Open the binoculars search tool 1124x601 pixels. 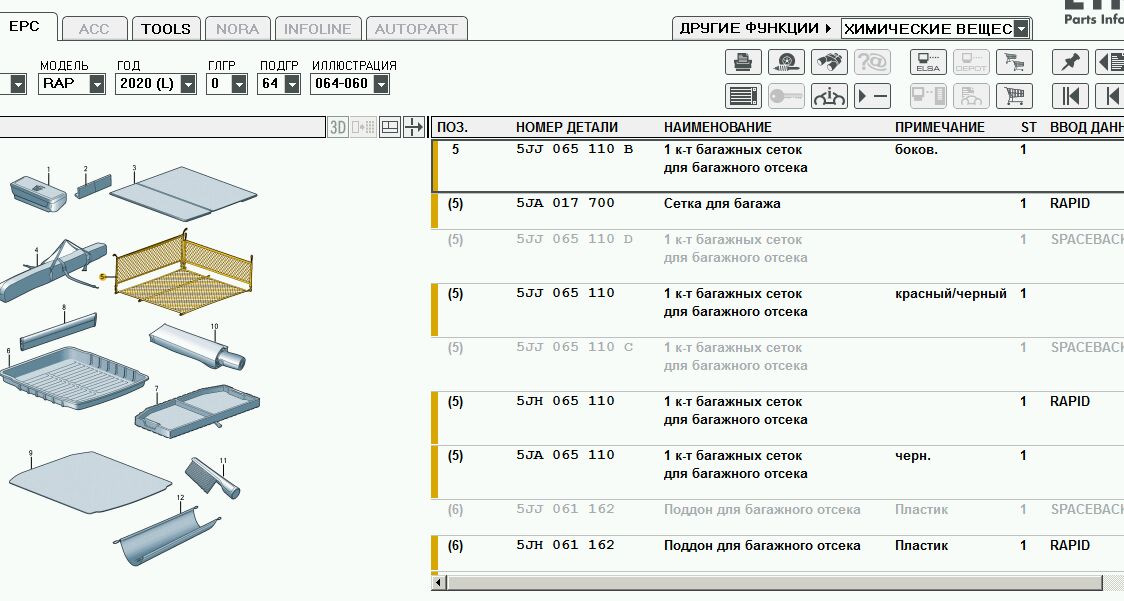click(x=829, y=63)
